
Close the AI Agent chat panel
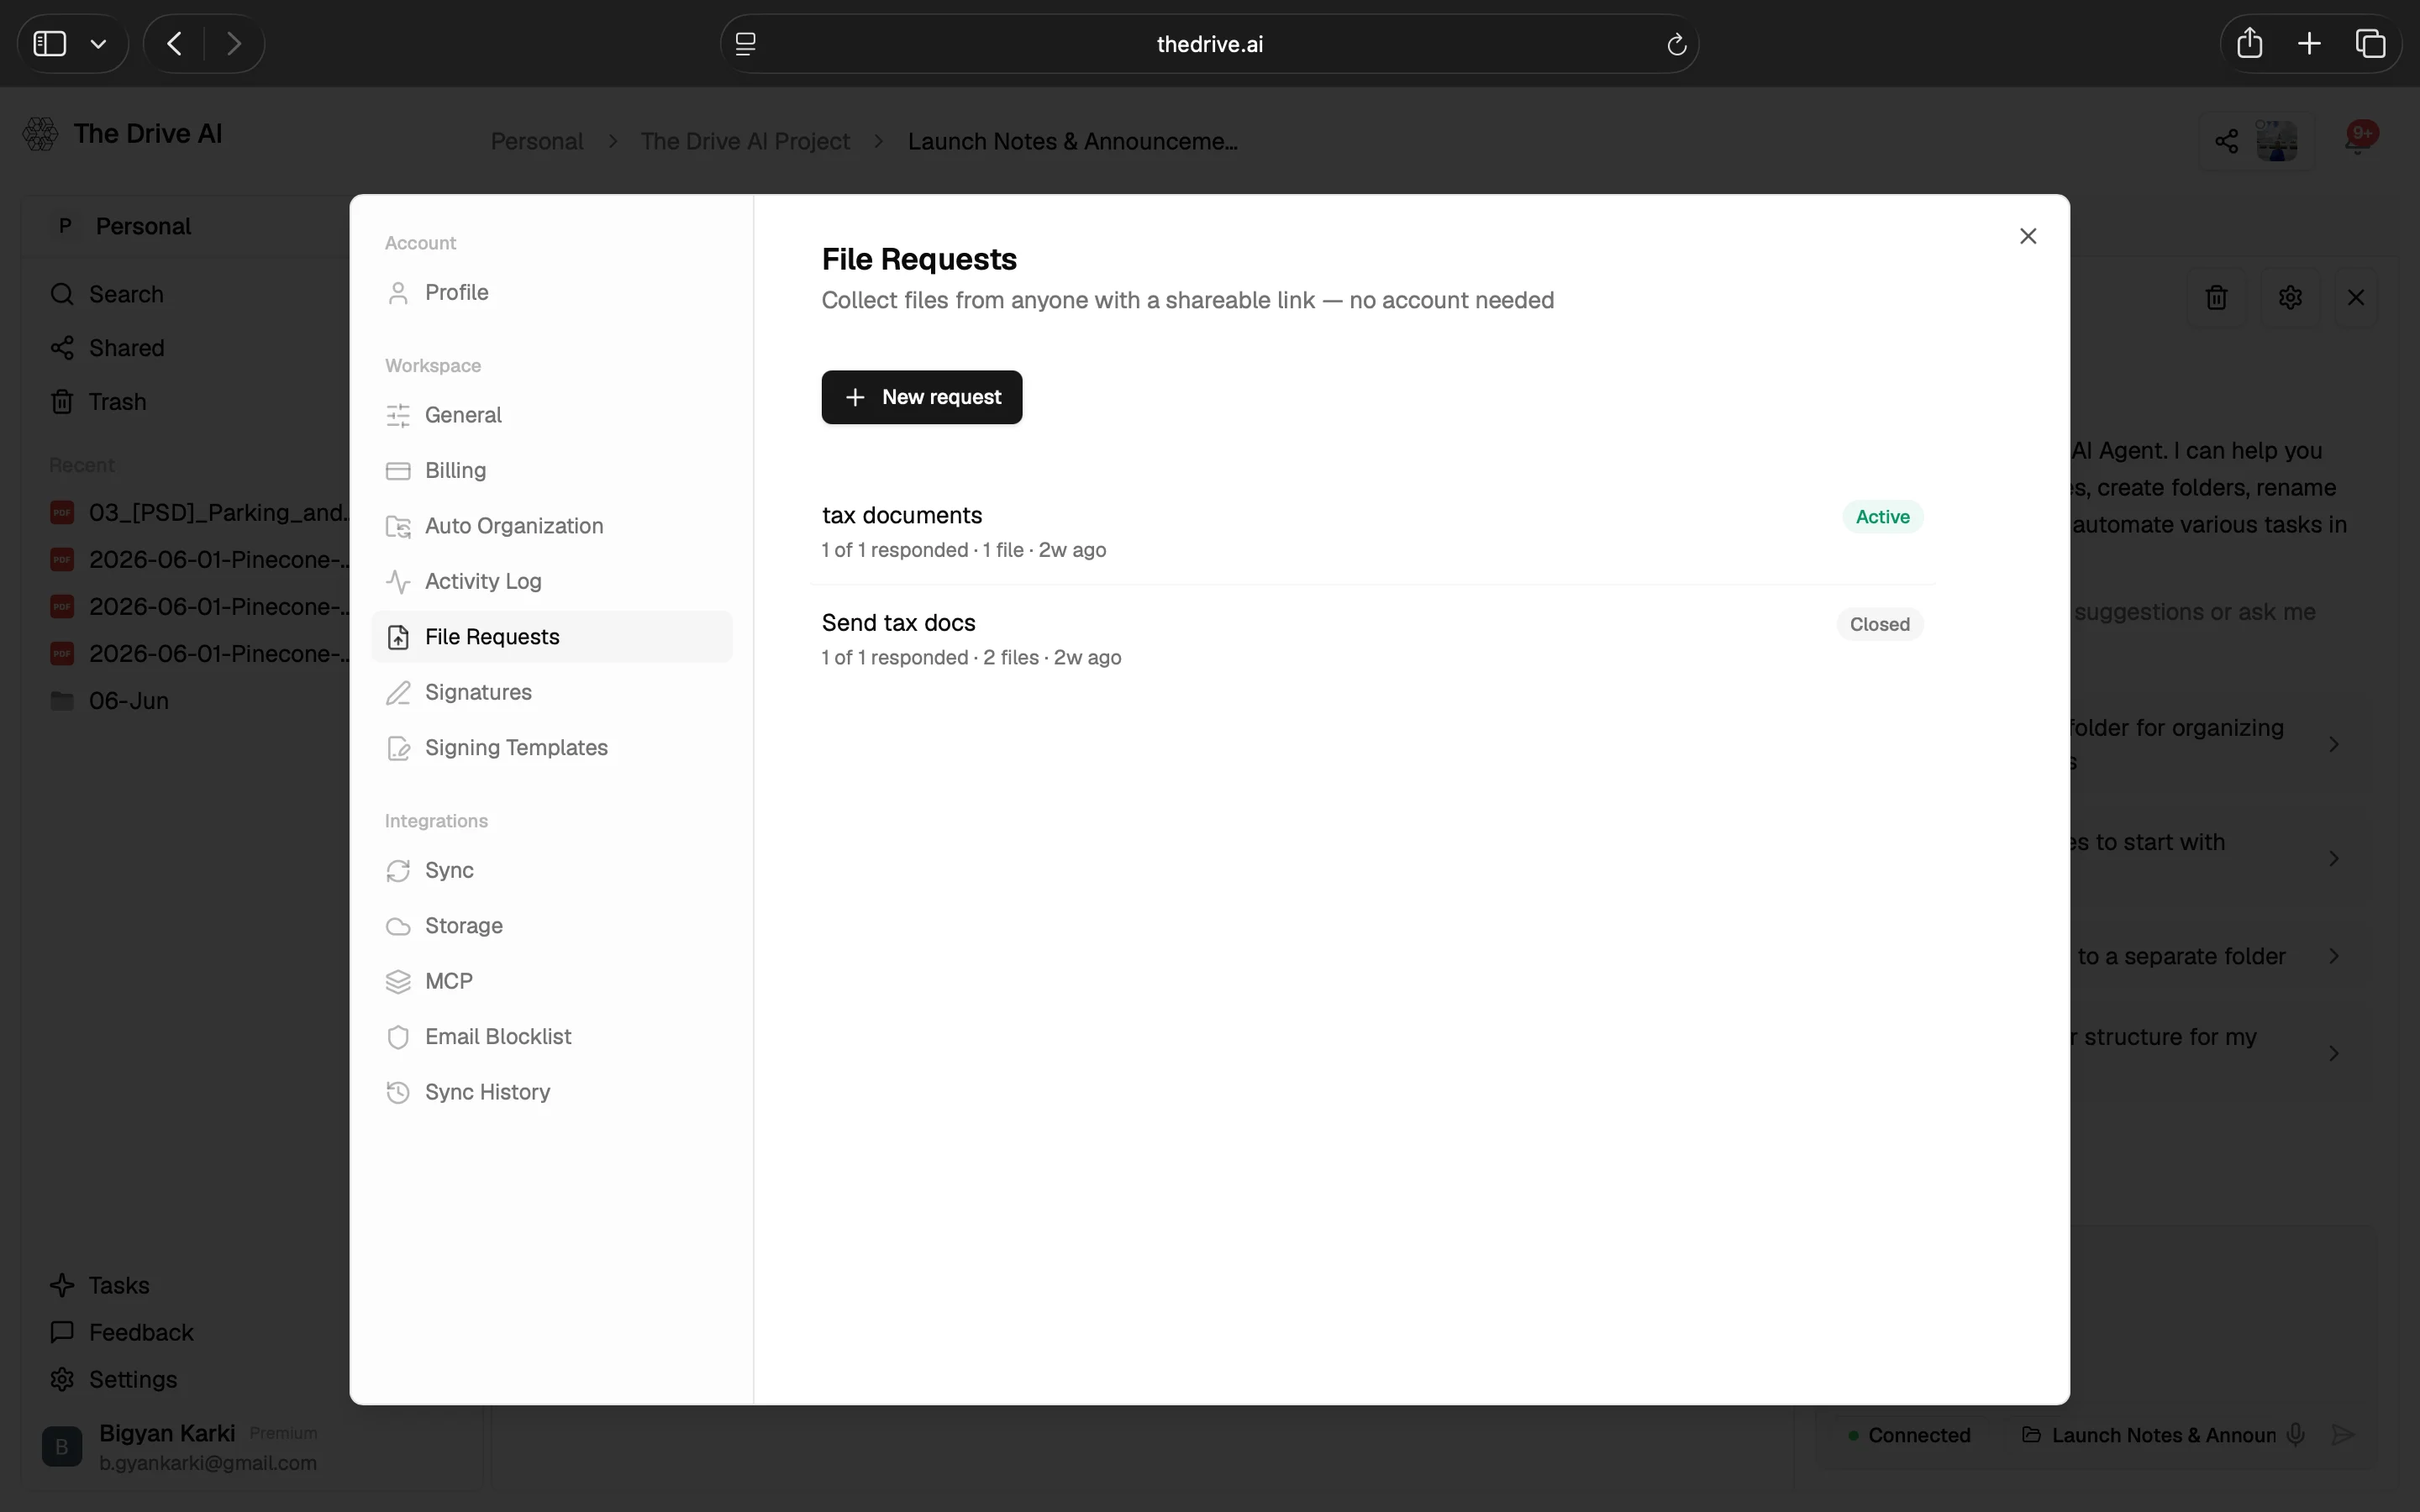tap(2355, 297)
